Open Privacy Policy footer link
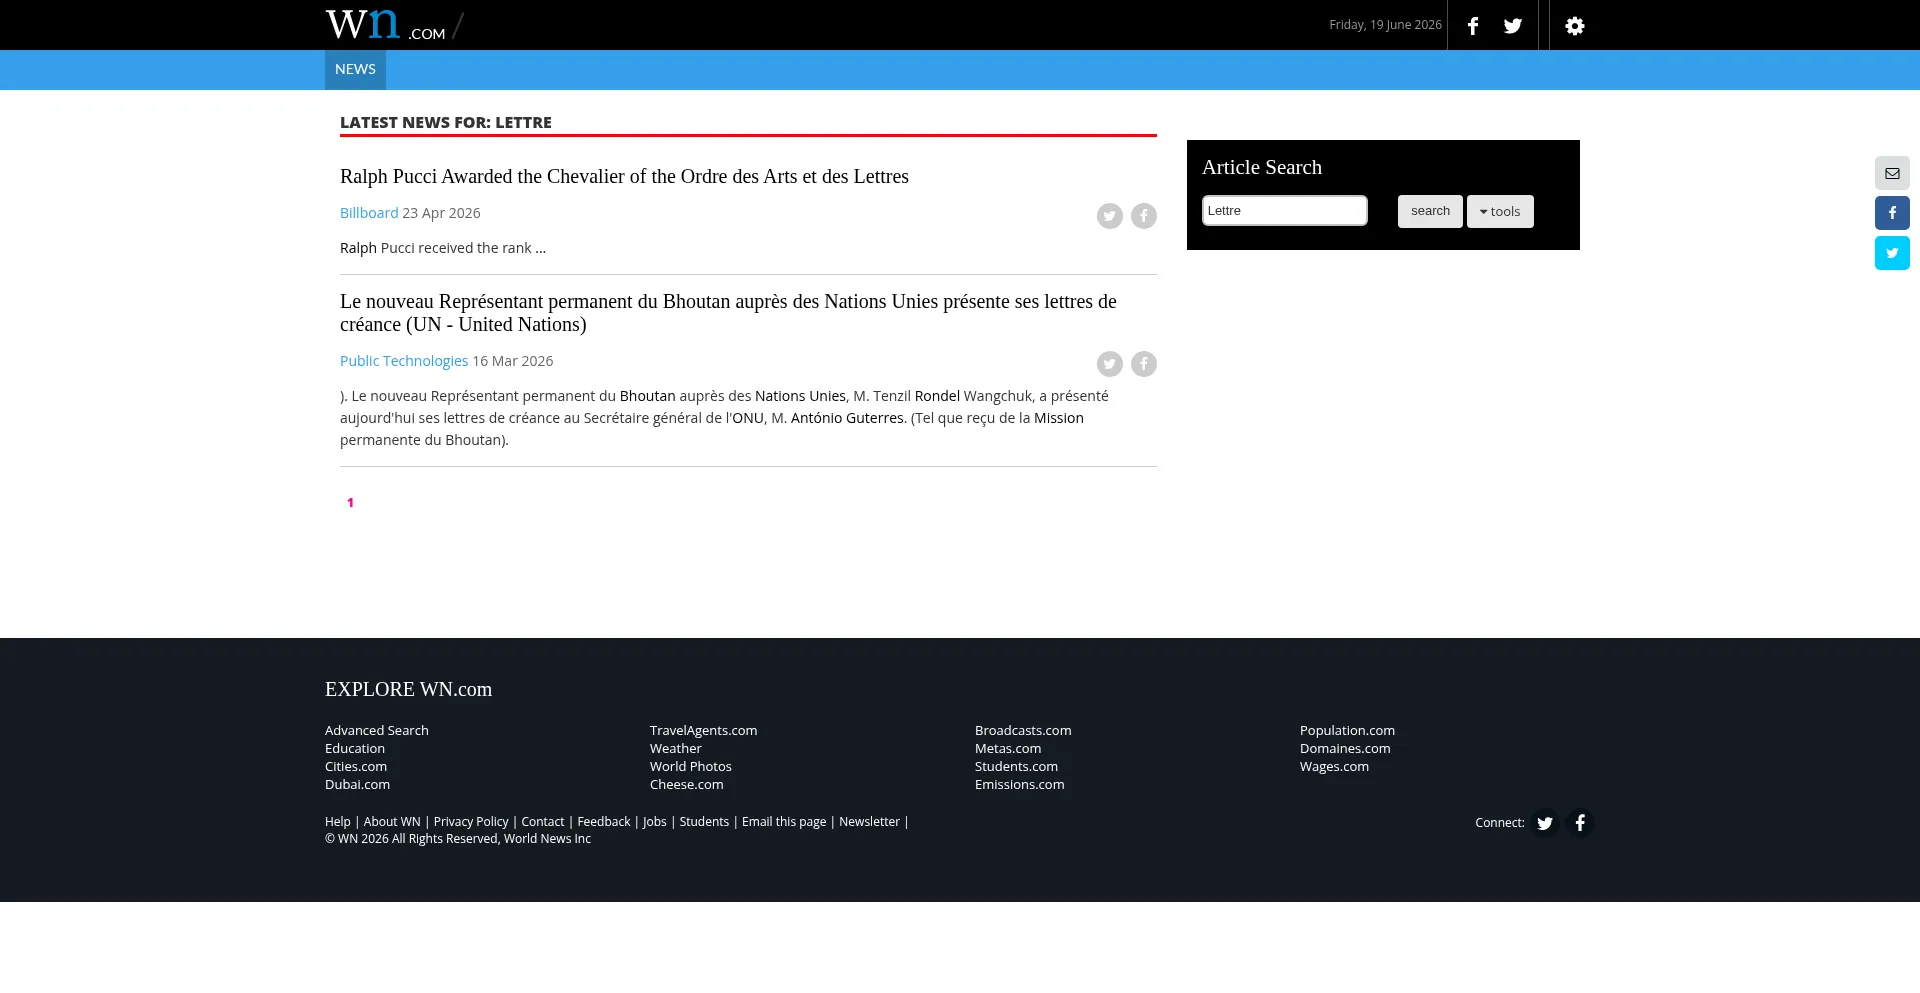Viewport: 1920px width, 993px height. [471, 822]
